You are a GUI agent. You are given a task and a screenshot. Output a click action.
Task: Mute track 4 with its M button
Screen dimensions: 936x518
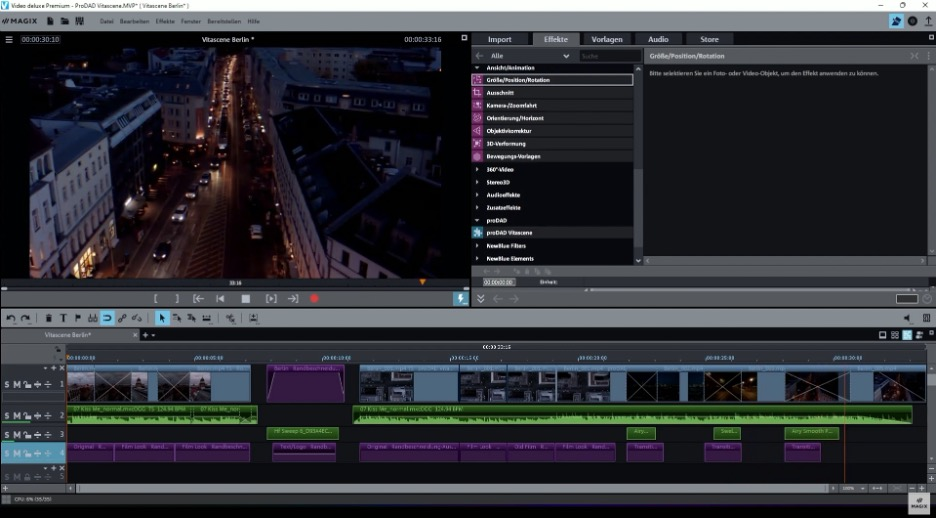tap(17, 454)
